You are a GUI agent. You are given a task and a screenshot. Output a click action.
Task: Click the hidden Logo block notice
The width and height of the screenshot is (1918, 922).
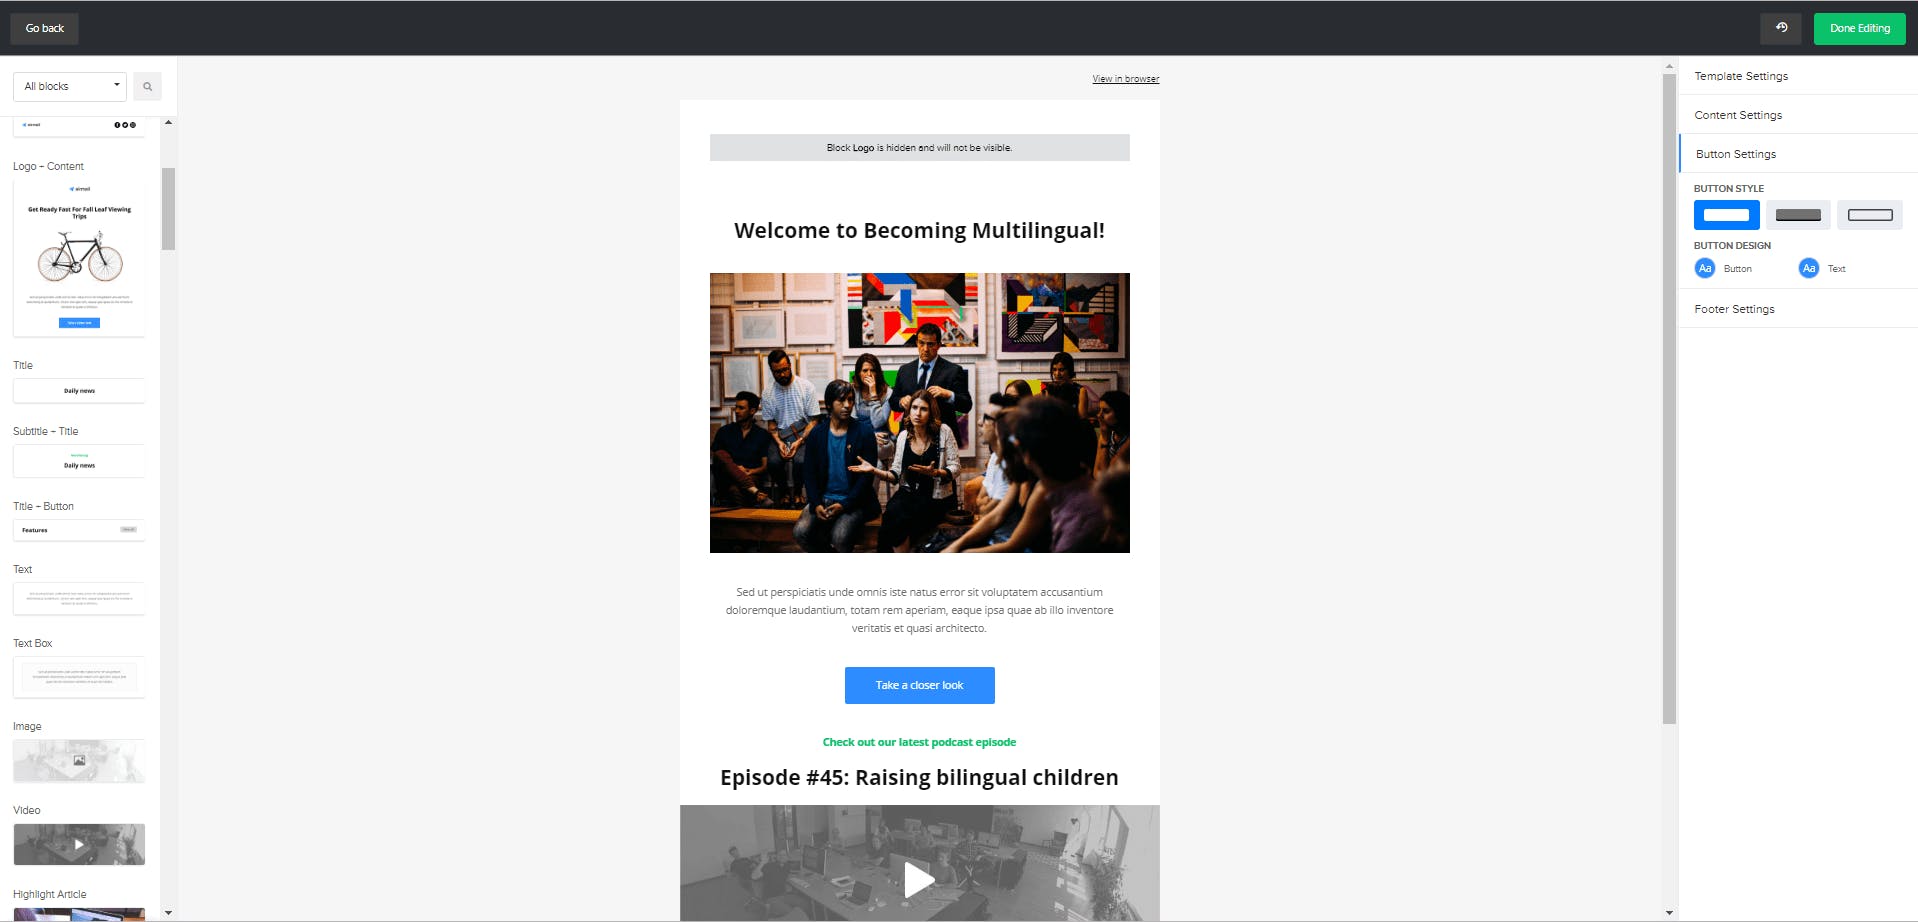[919, 148]
